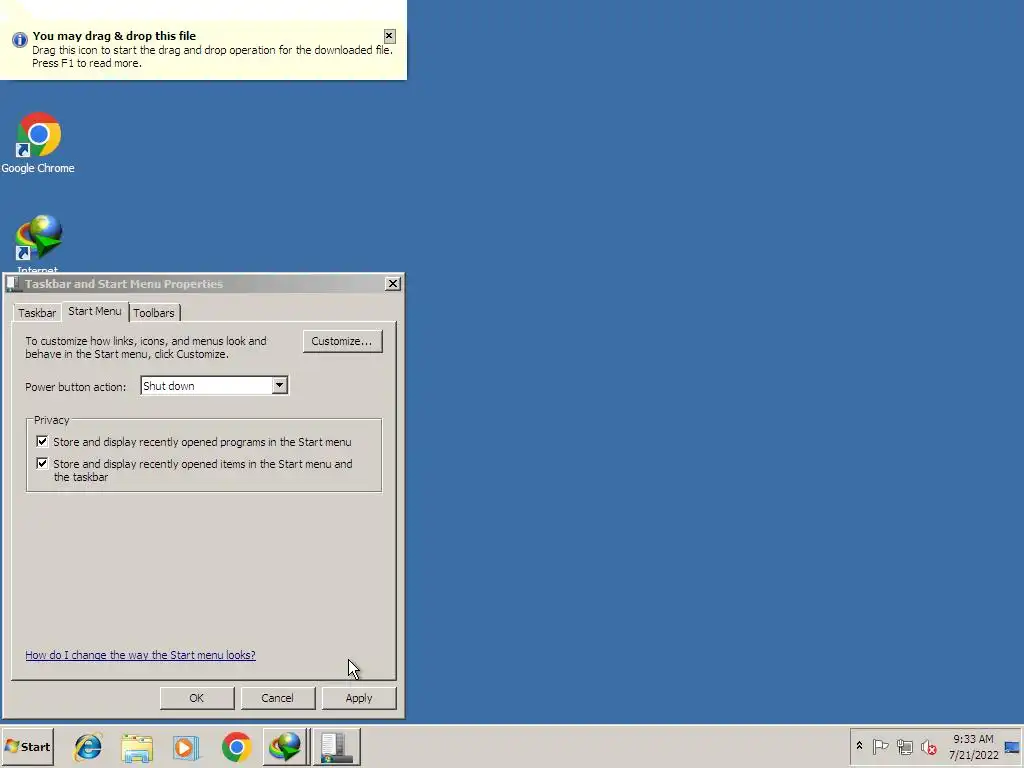This screenshot has width=1024, height=768.
Task: Open the Action Center flag icon
Action: [x=880, y=746]
